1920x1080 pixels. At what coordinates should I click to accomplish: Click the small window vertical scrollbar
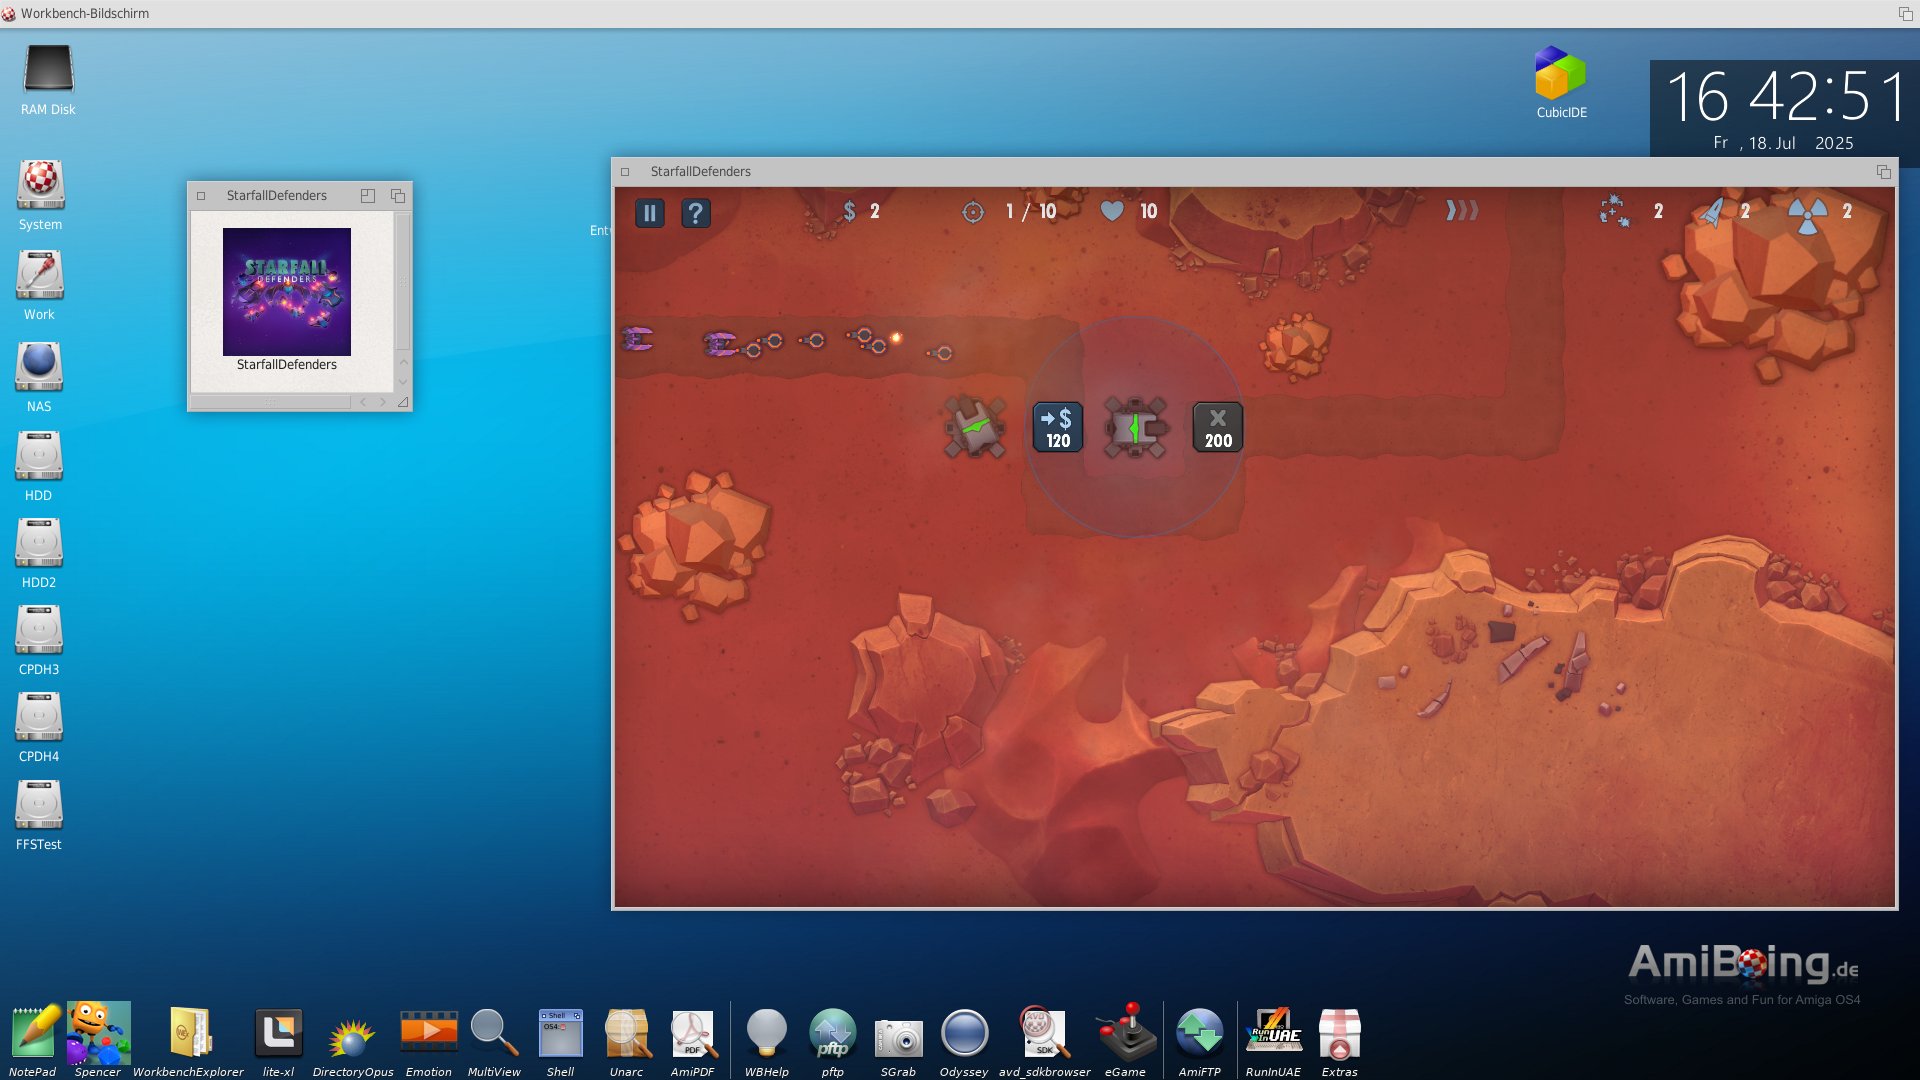[x=403, y=281]
